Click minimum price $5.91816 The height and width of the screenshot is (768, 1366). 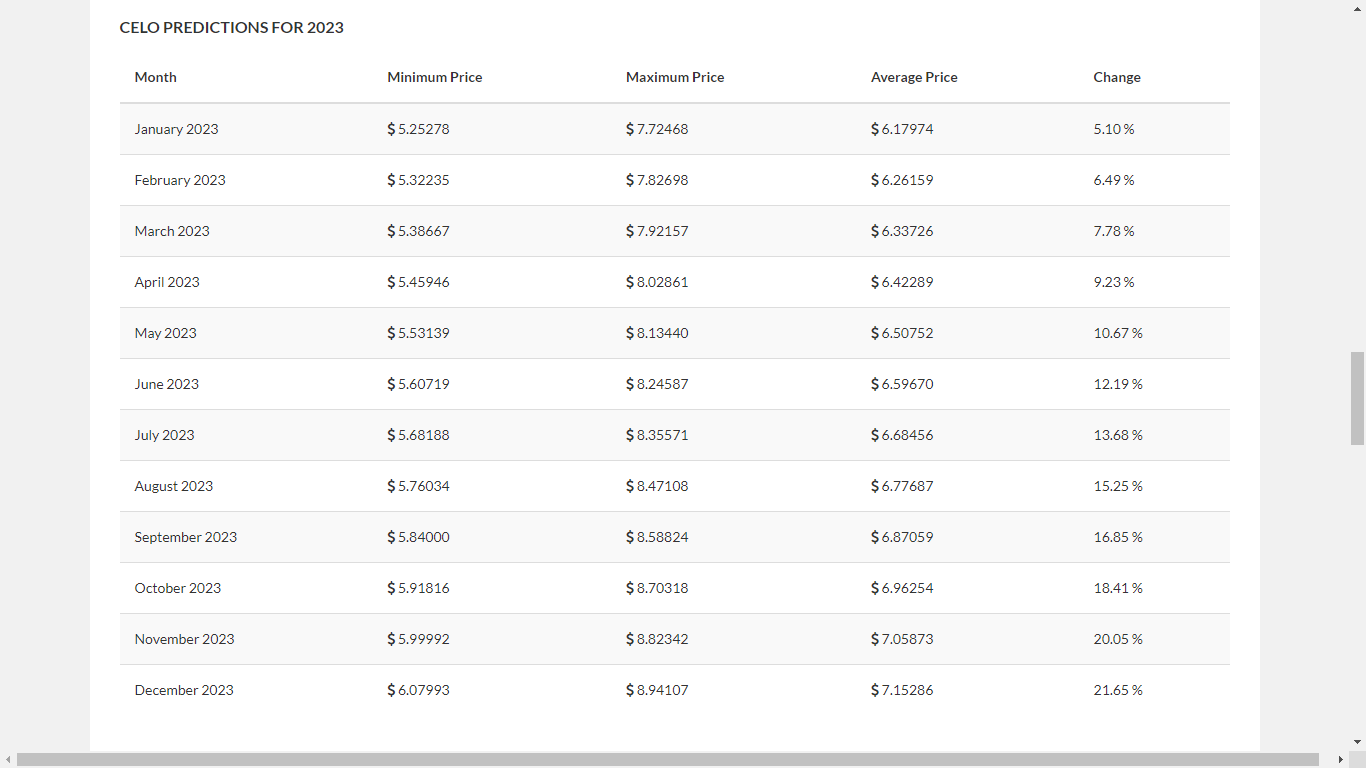[x=419, y=588]
